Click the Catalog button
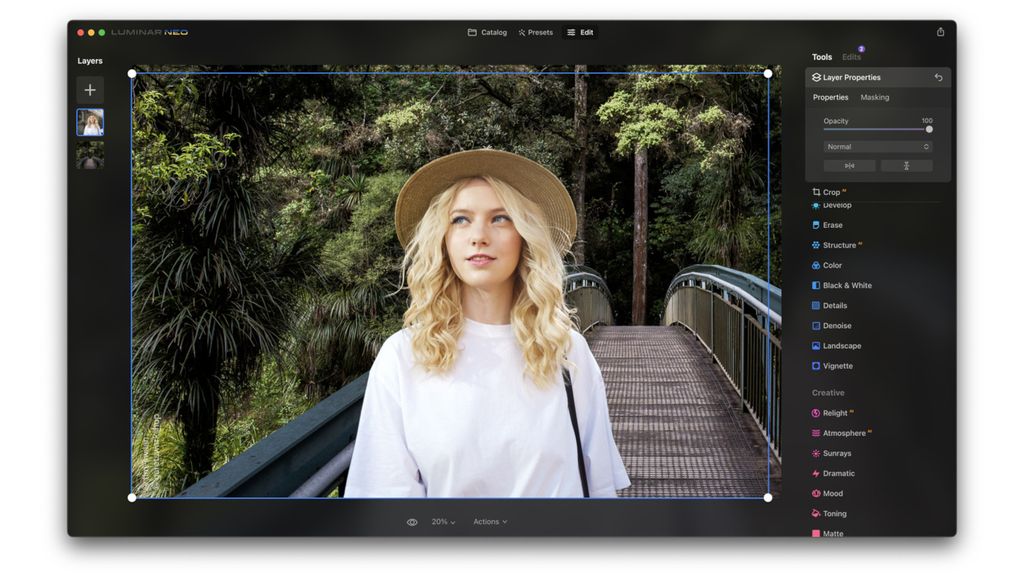1024x576 pixels. [x=489, y=31]
